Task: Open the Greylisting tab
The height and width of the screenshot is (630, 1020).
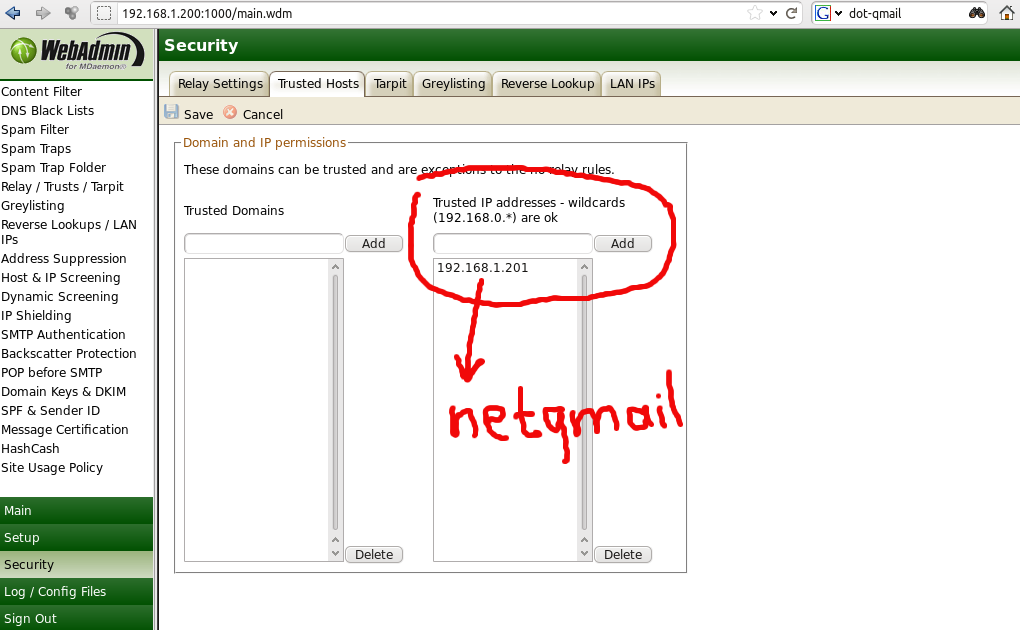Action: (453, 84)
